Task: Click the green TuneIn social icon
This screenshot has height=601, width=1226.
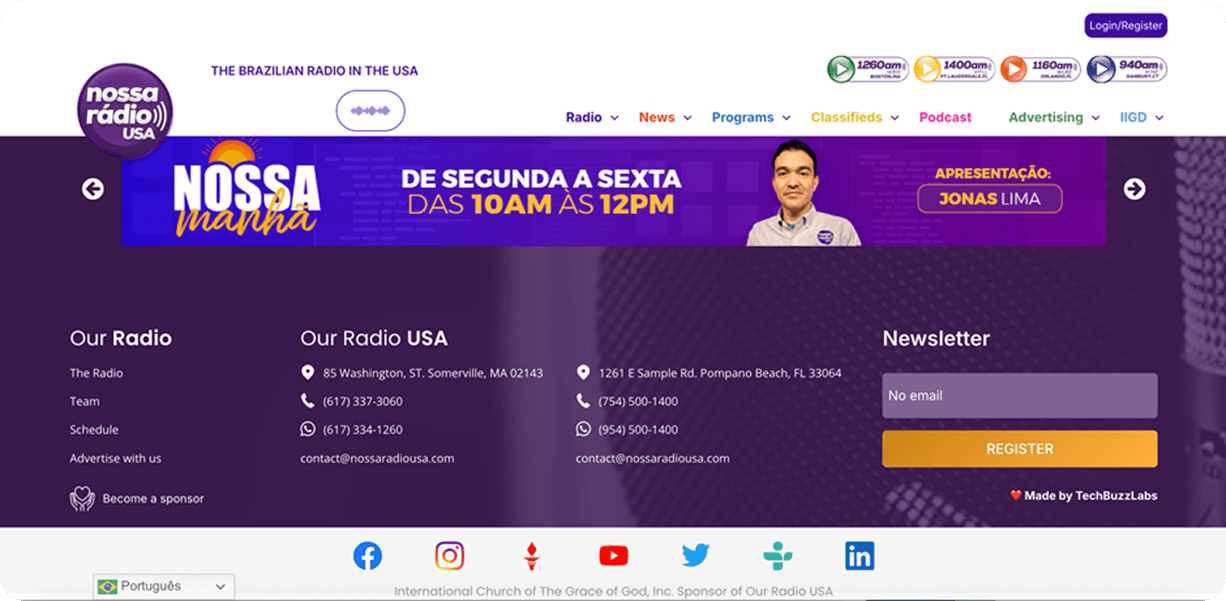Action: tap(777, 556)
